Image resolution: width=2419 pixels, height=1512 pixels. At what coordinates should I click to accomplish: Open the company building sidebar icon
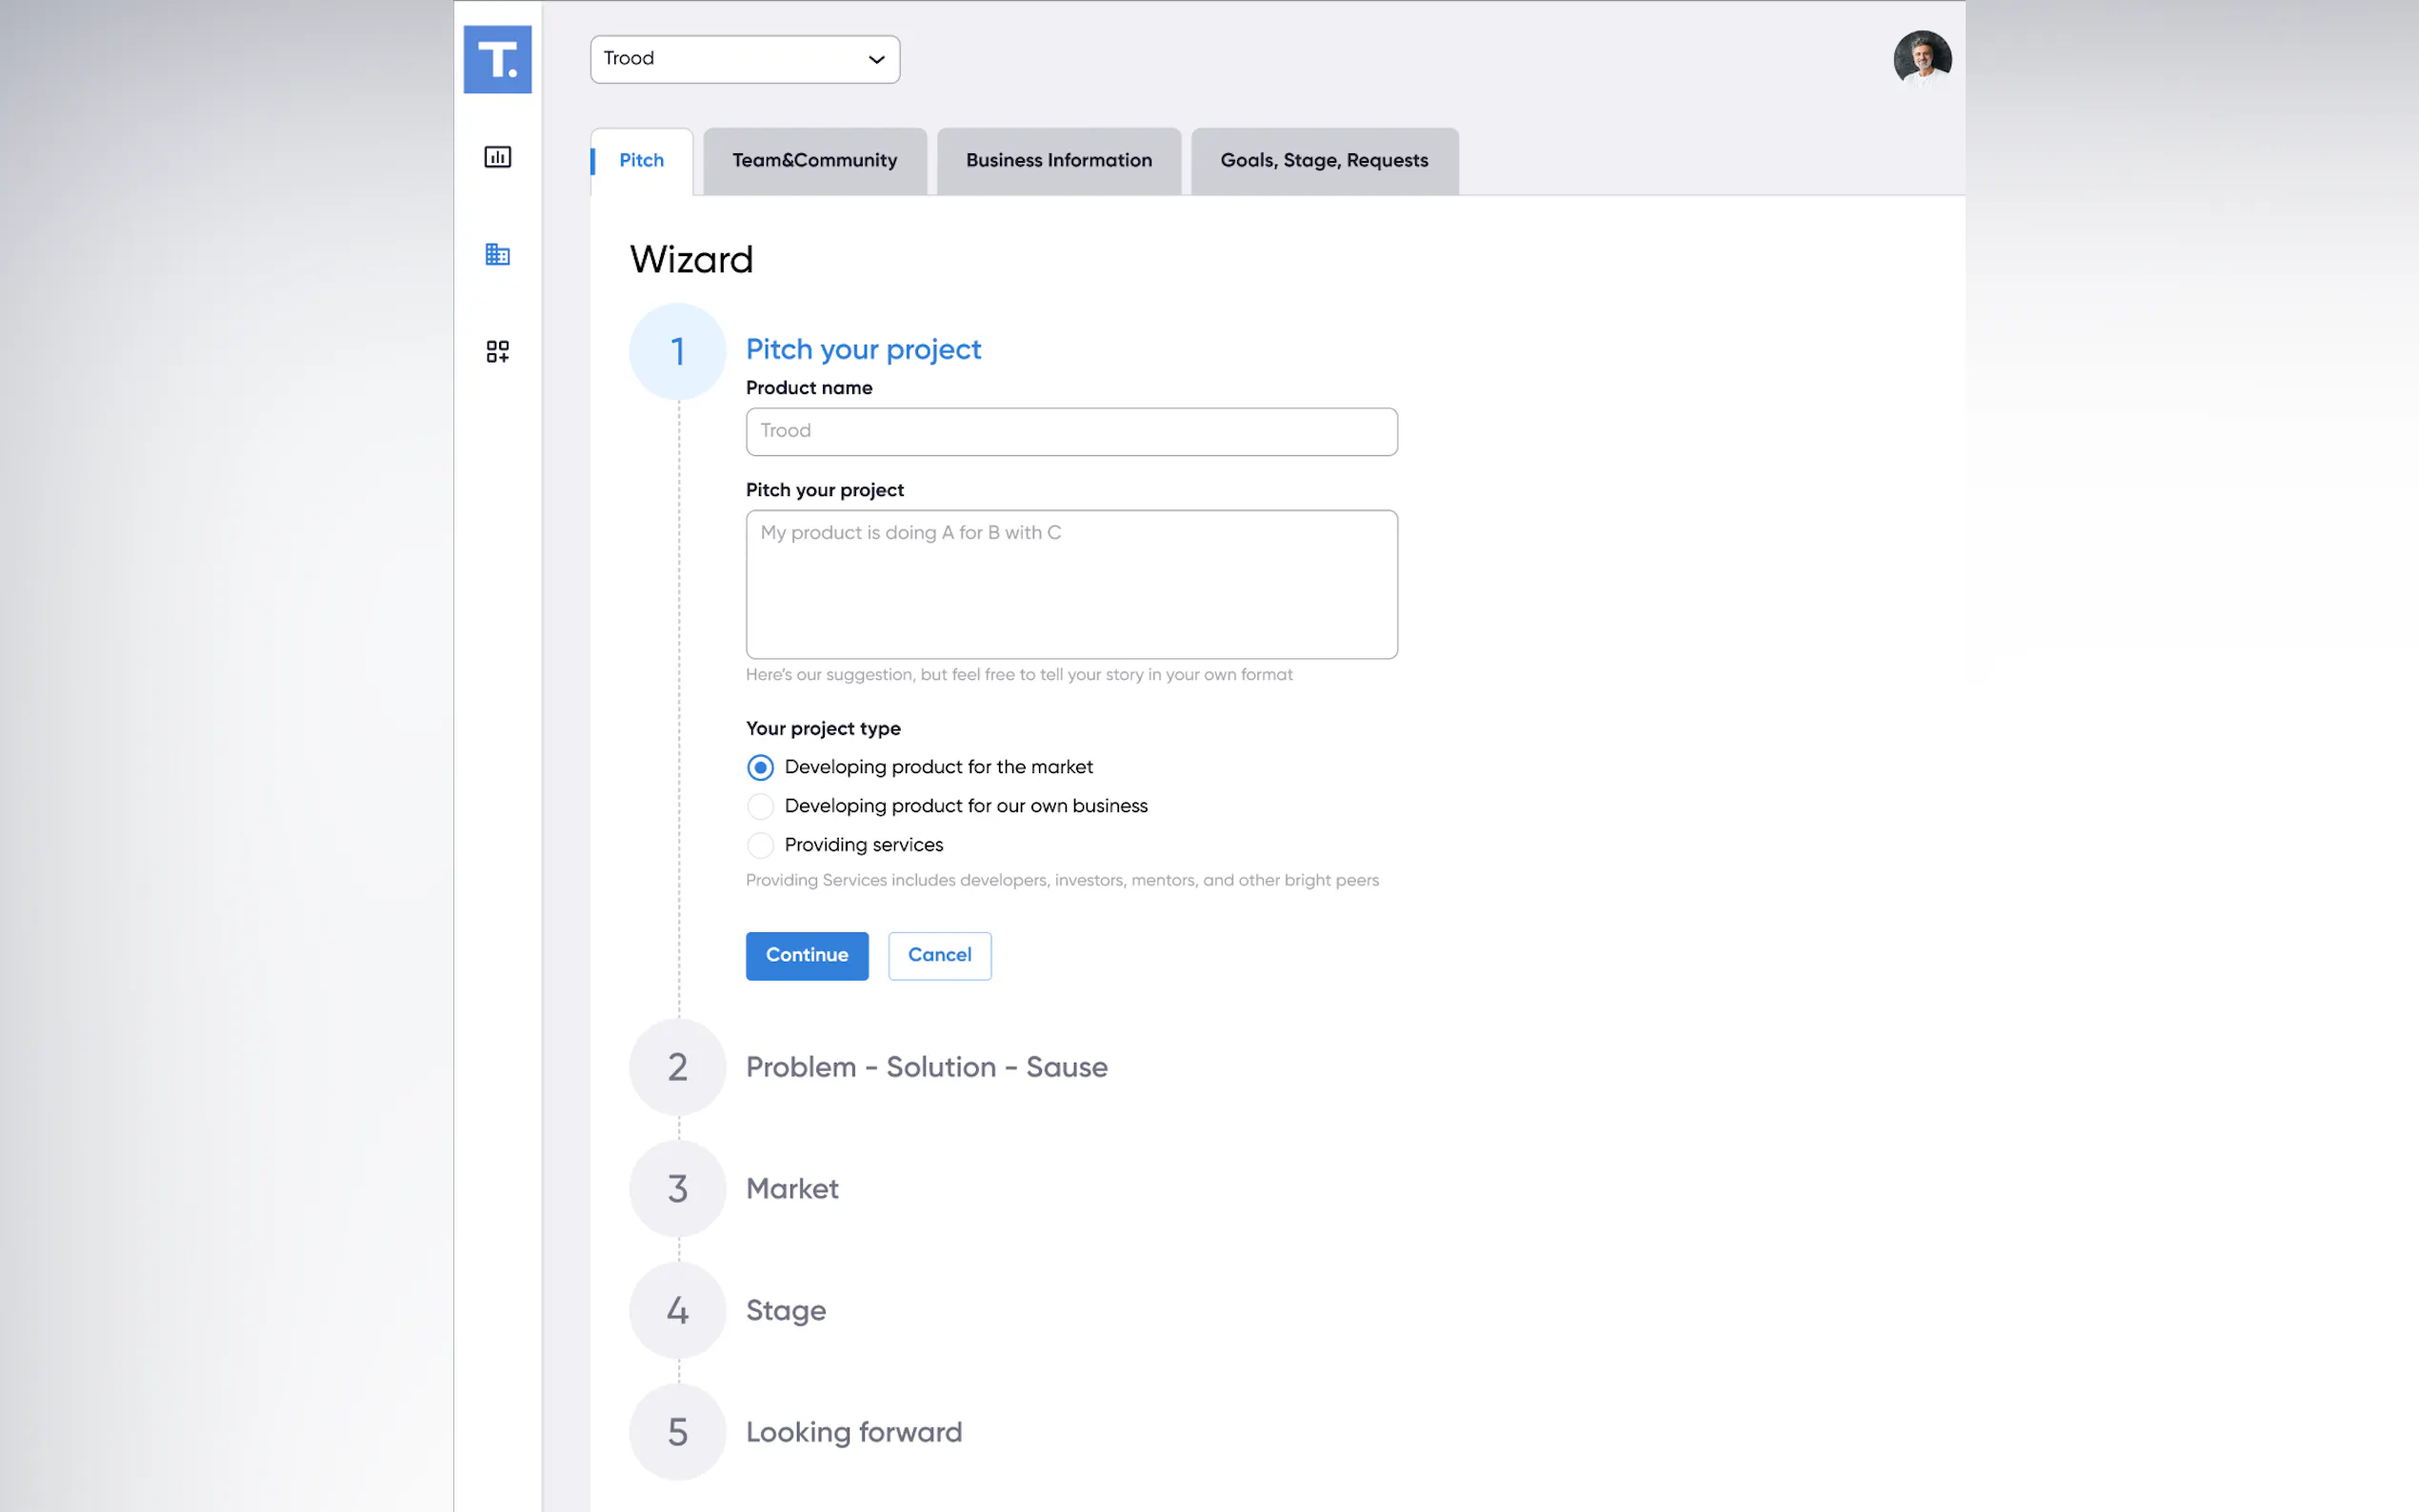[x=497, y=254]
